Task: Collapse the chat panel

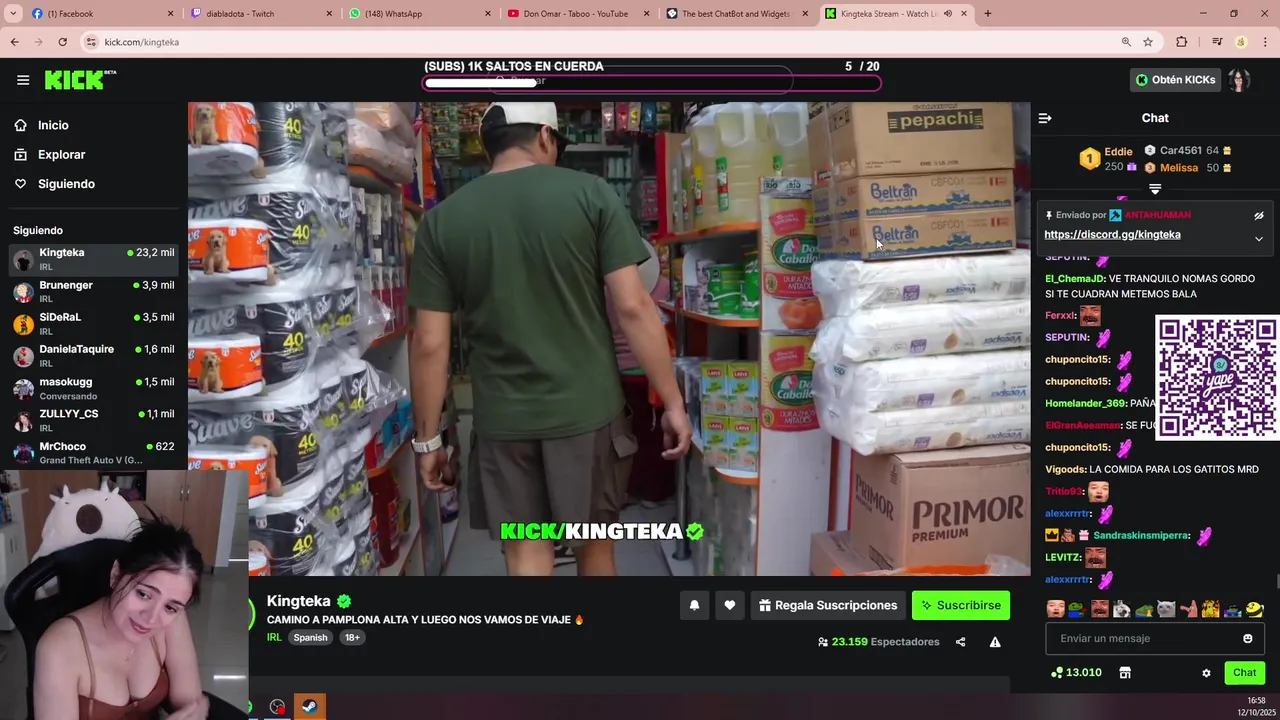Action: [x=1045, y=118]
